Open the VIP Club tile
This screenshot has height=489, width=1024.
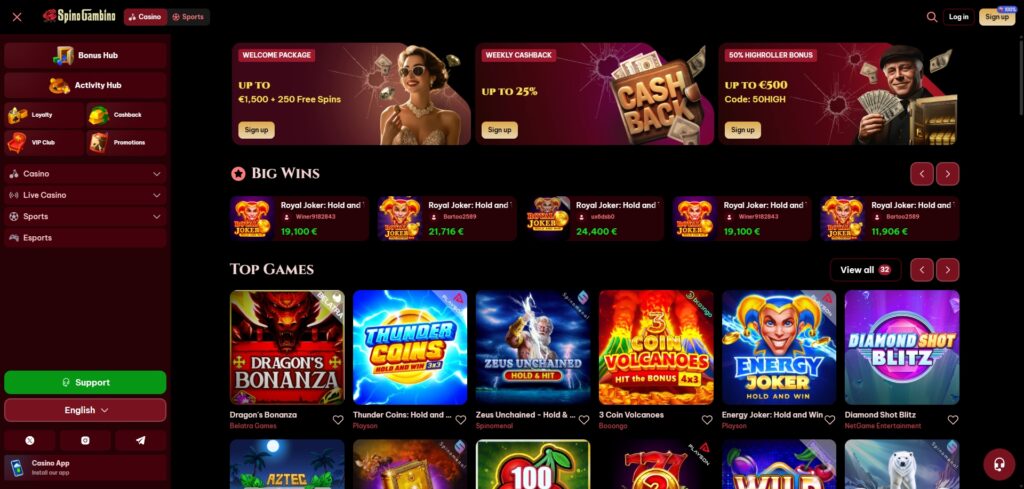tap(44, 142)
